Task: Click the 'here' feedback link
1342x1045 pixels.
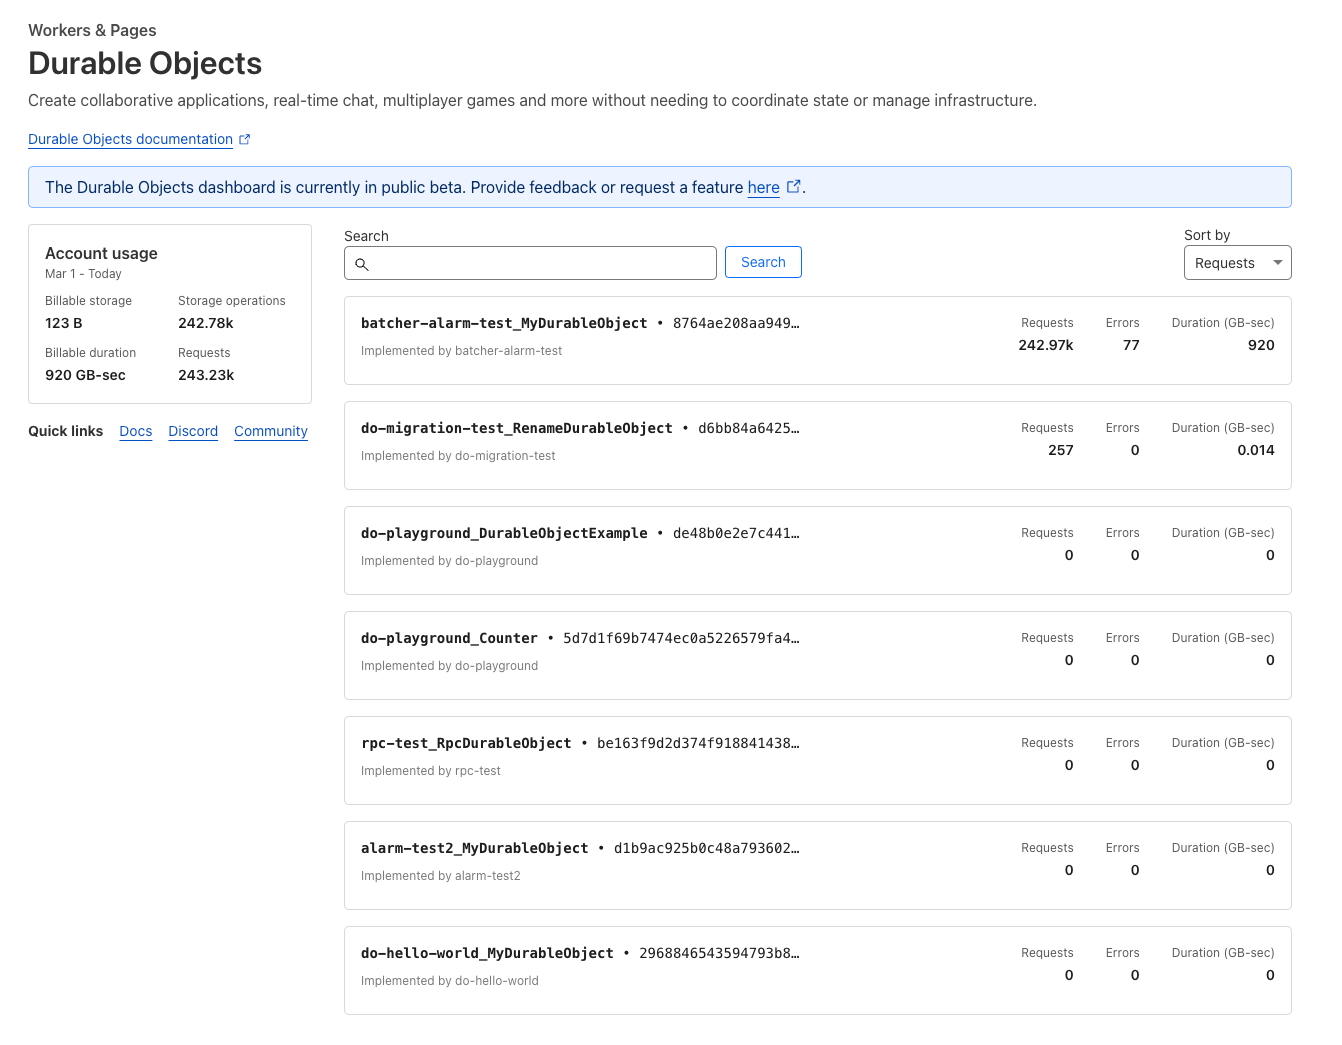Action: [x=763, y=187]
